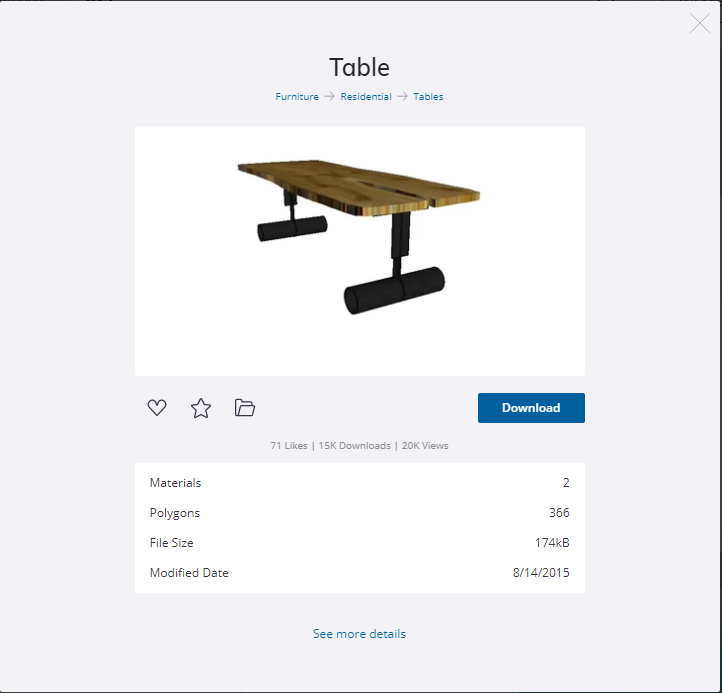This screenshot has height=693, width=722.
Task: Download the Table model
Action: pos(531,408)
